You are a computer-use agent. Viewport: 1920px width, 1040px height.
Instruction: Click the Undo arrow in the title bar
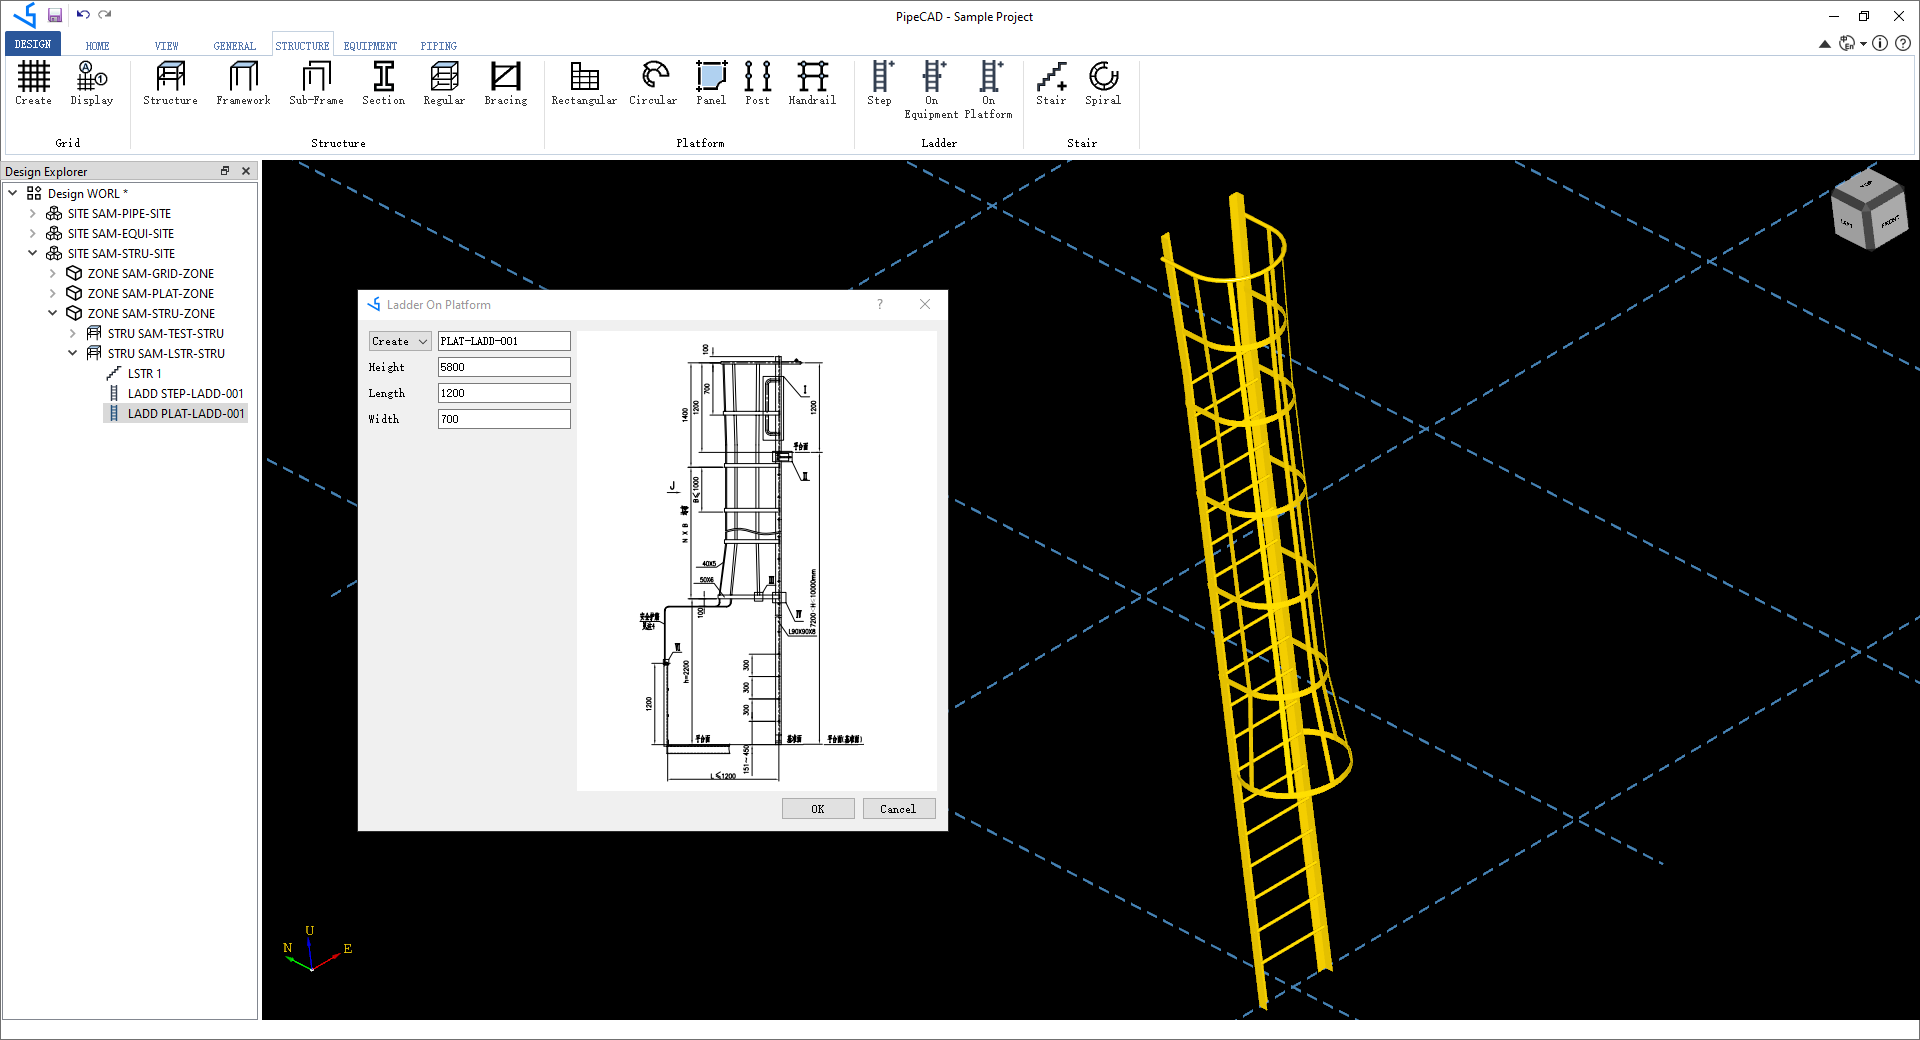coord(84,15)
